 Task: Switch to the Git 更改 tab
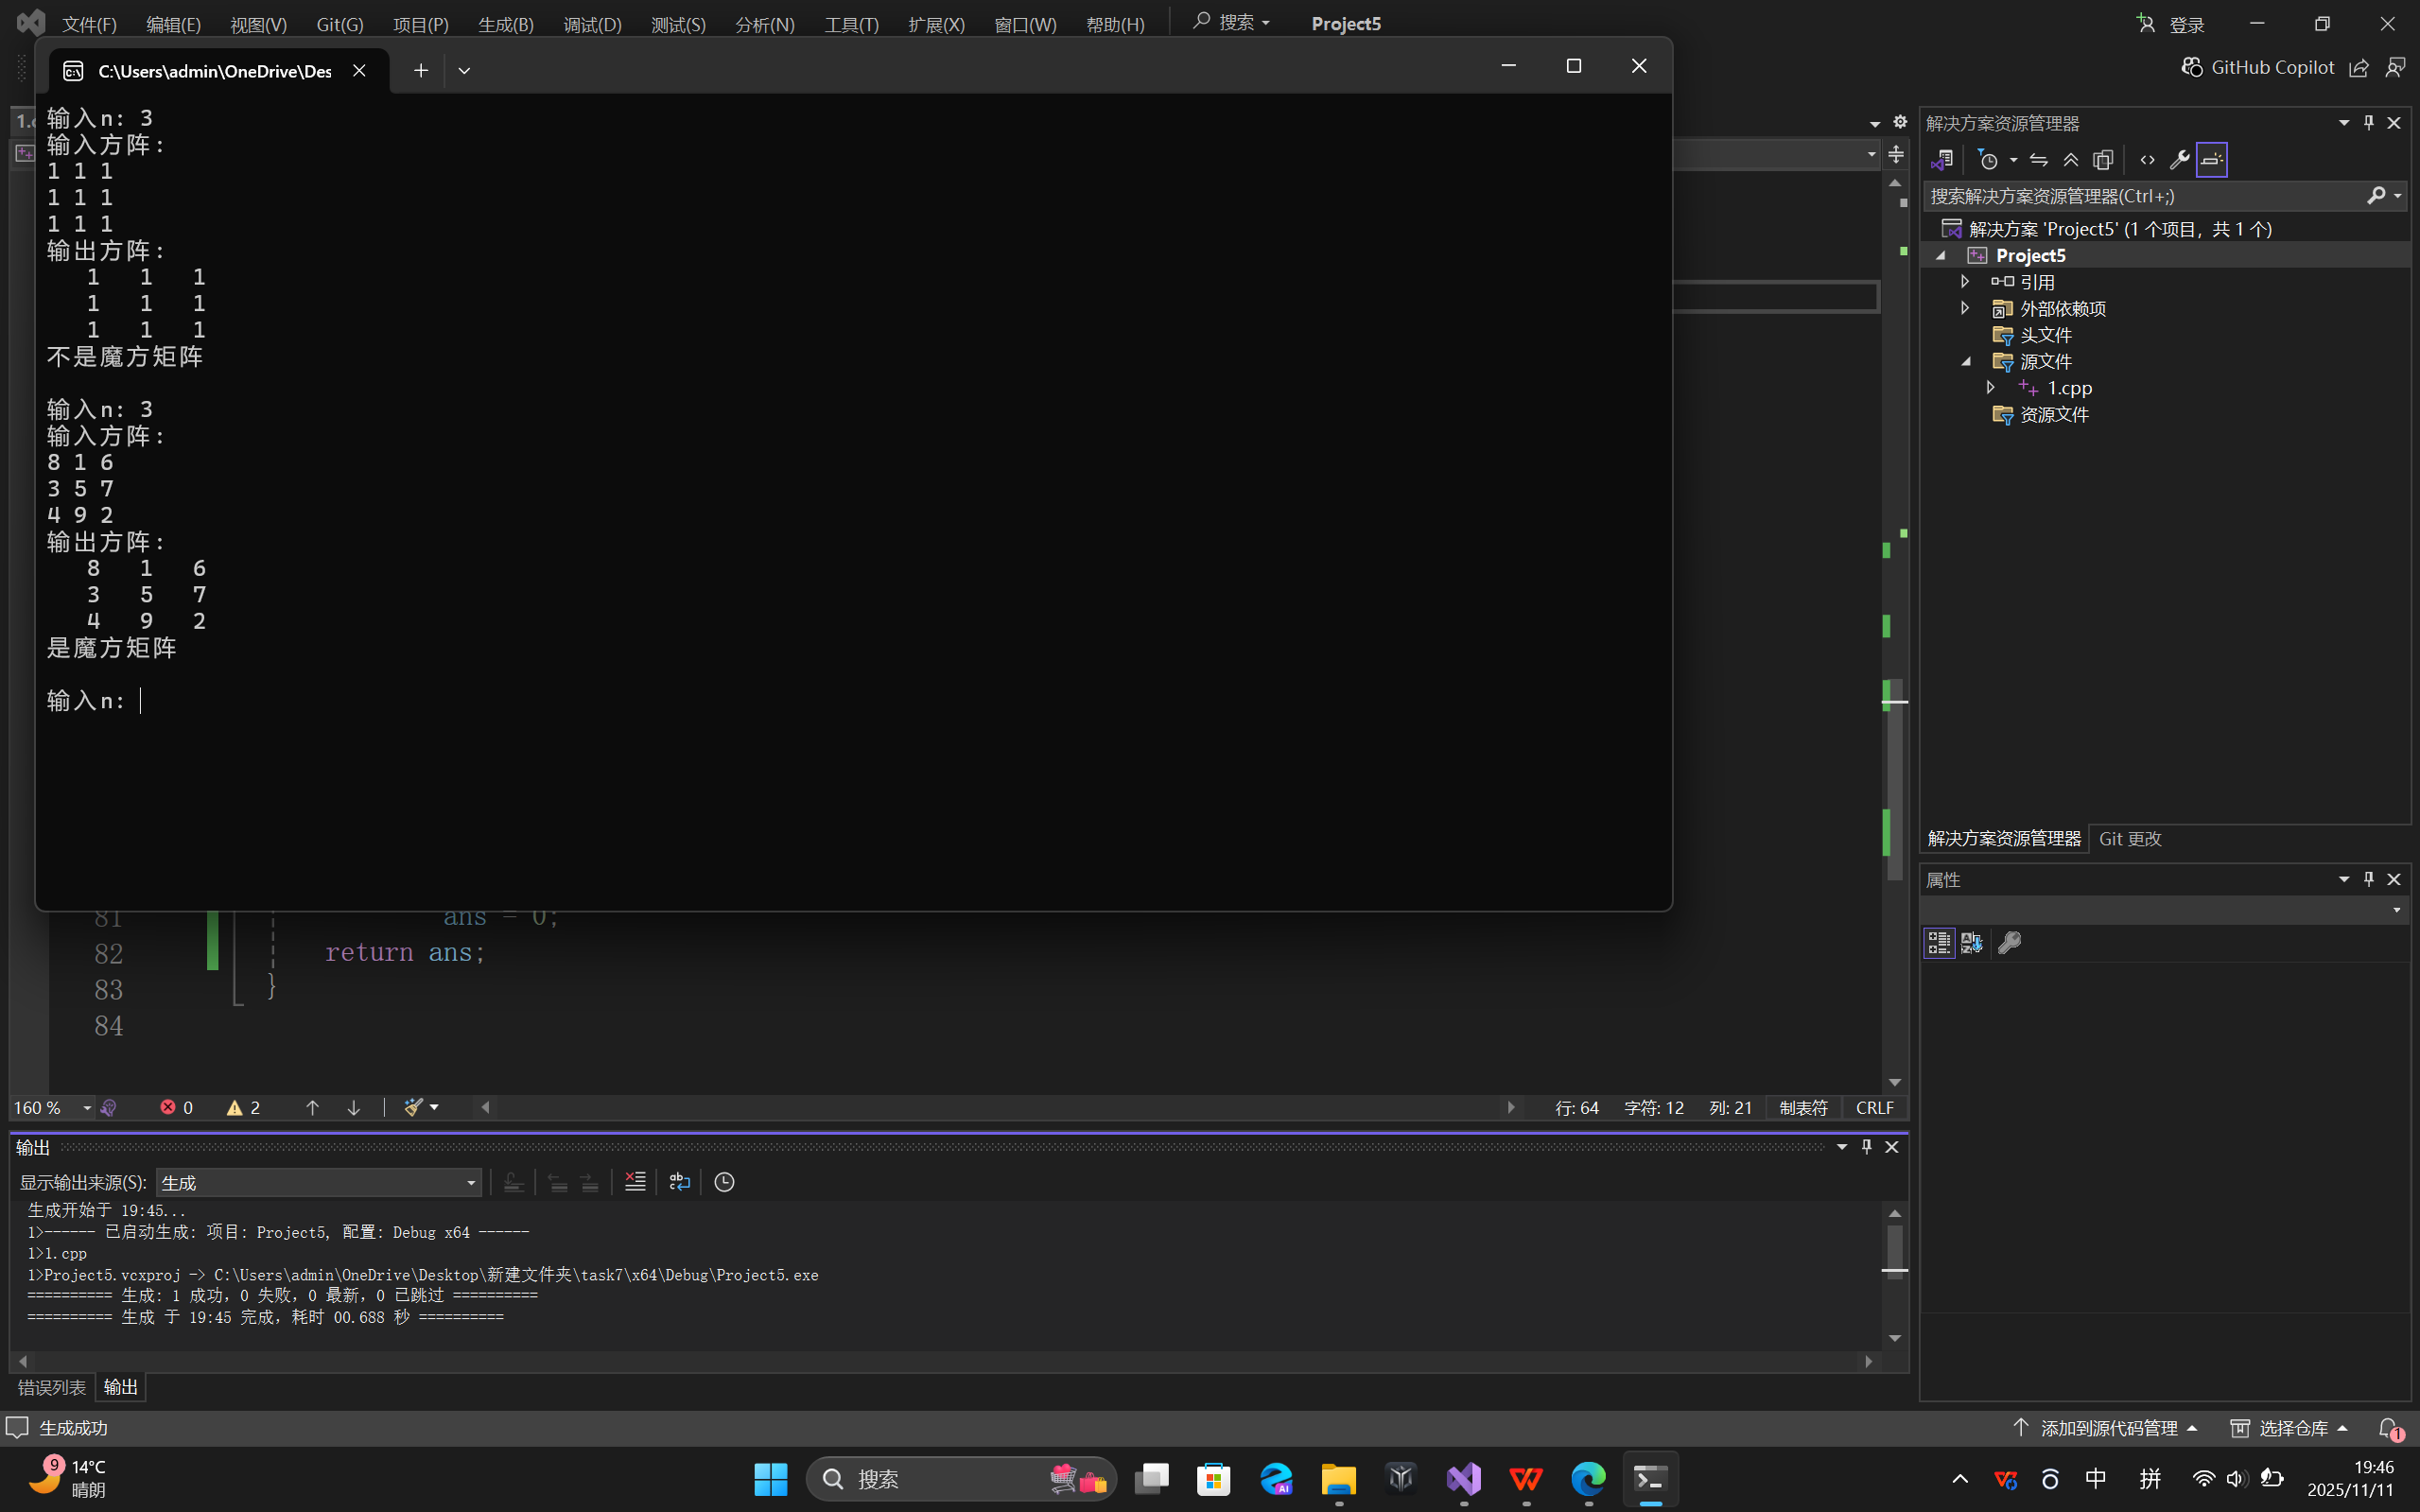click(x=2130, y=839)
